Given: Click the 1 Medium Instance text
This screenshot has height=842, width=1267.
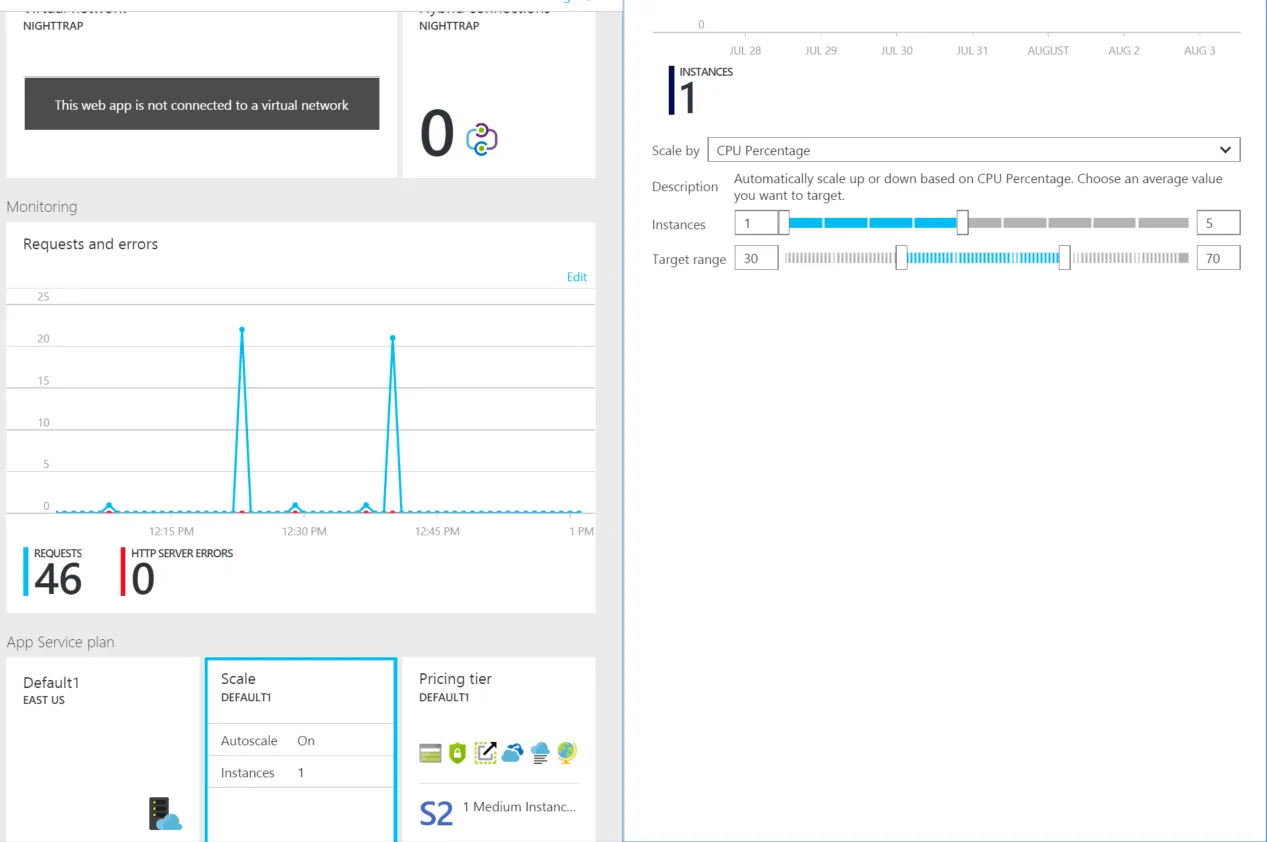Looking at the screenshot, I should tap(519, 807).
